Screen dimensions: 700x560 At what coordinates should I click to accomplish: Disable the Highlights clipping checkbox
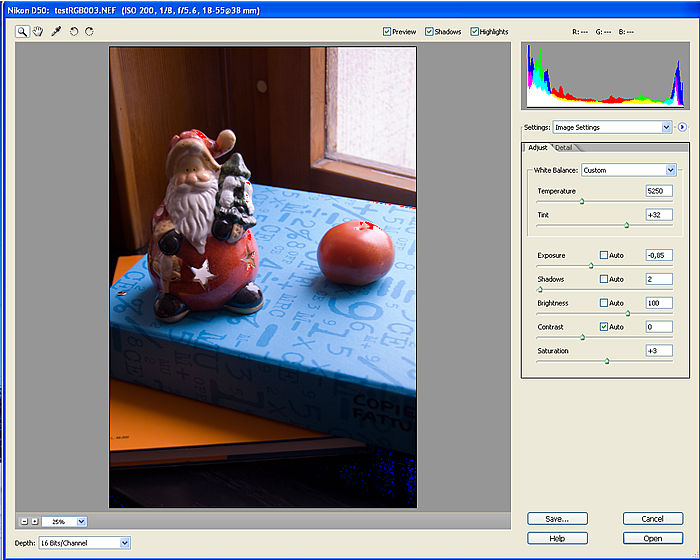(x=474, y=32)
